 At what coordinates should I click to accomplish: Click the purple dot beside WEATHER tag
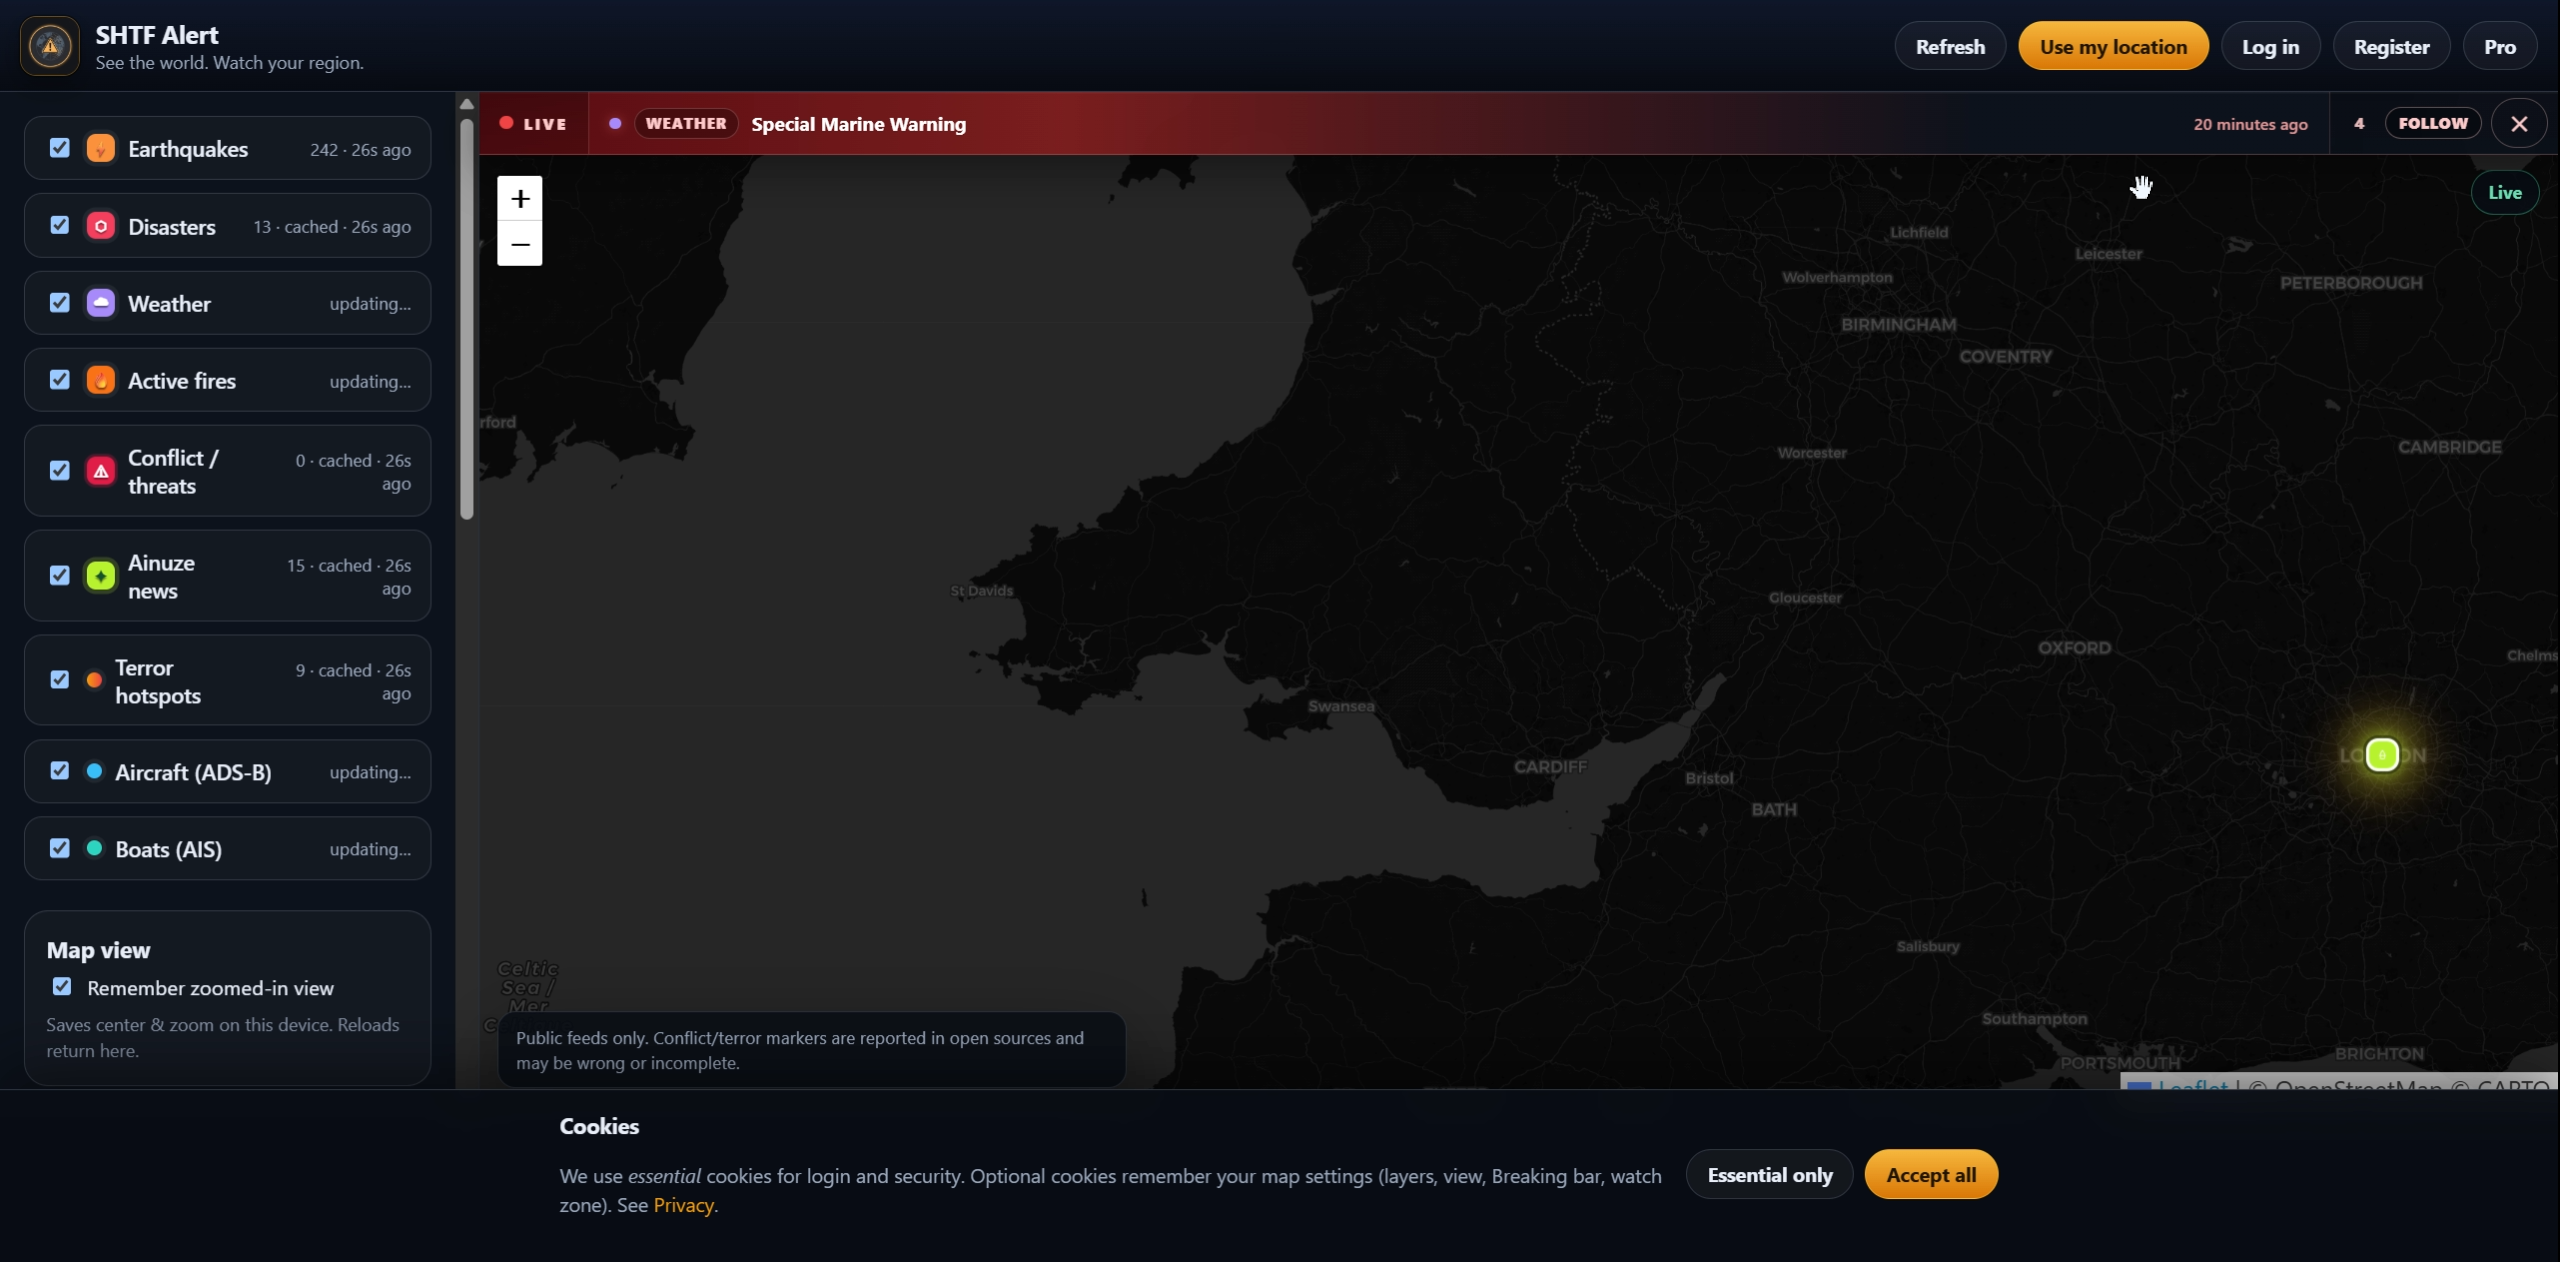click(x=615, y=123)
